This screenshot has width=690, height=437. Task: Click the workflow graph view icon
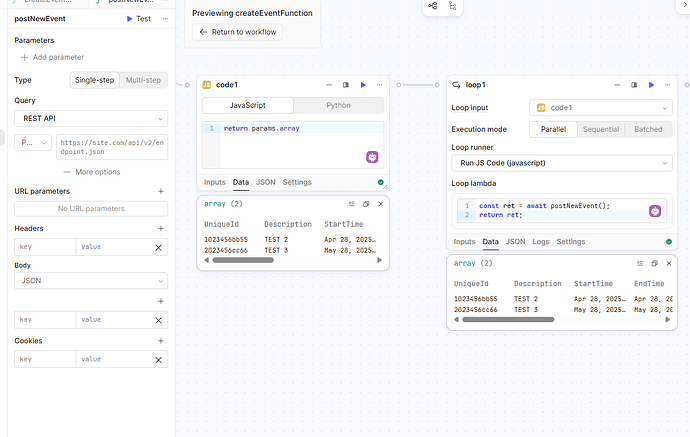[433, 6]
